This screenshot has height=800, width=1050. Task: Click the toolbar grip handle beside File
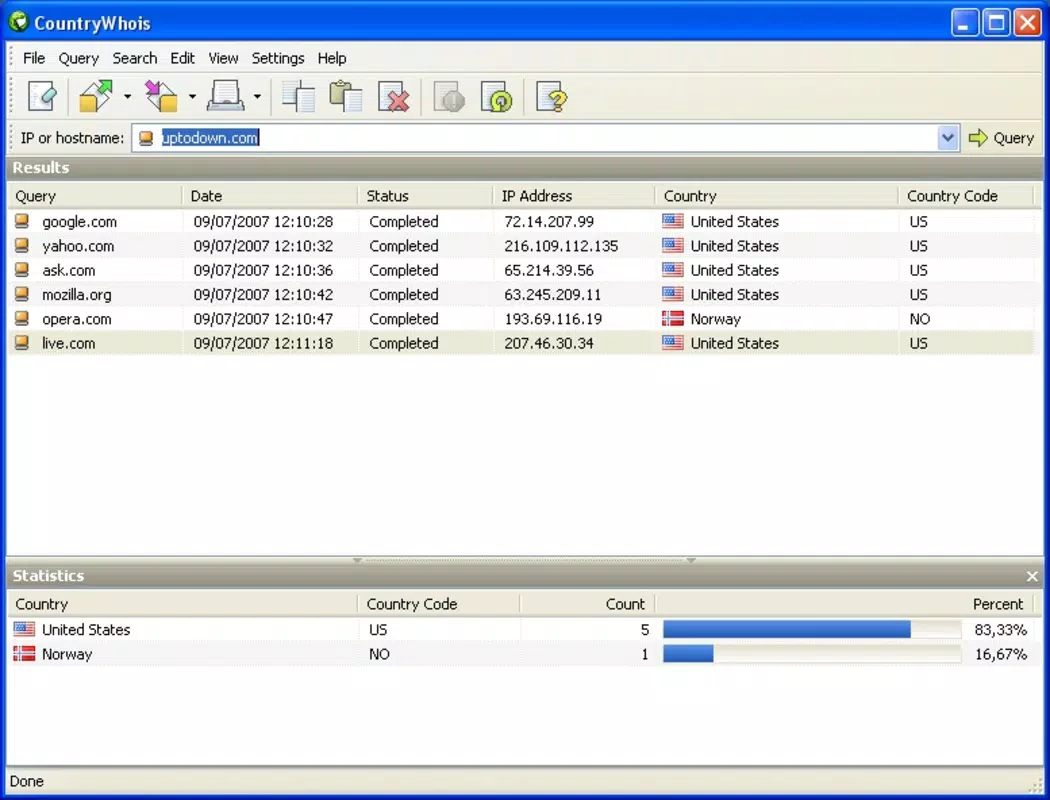tap(11, 58)
